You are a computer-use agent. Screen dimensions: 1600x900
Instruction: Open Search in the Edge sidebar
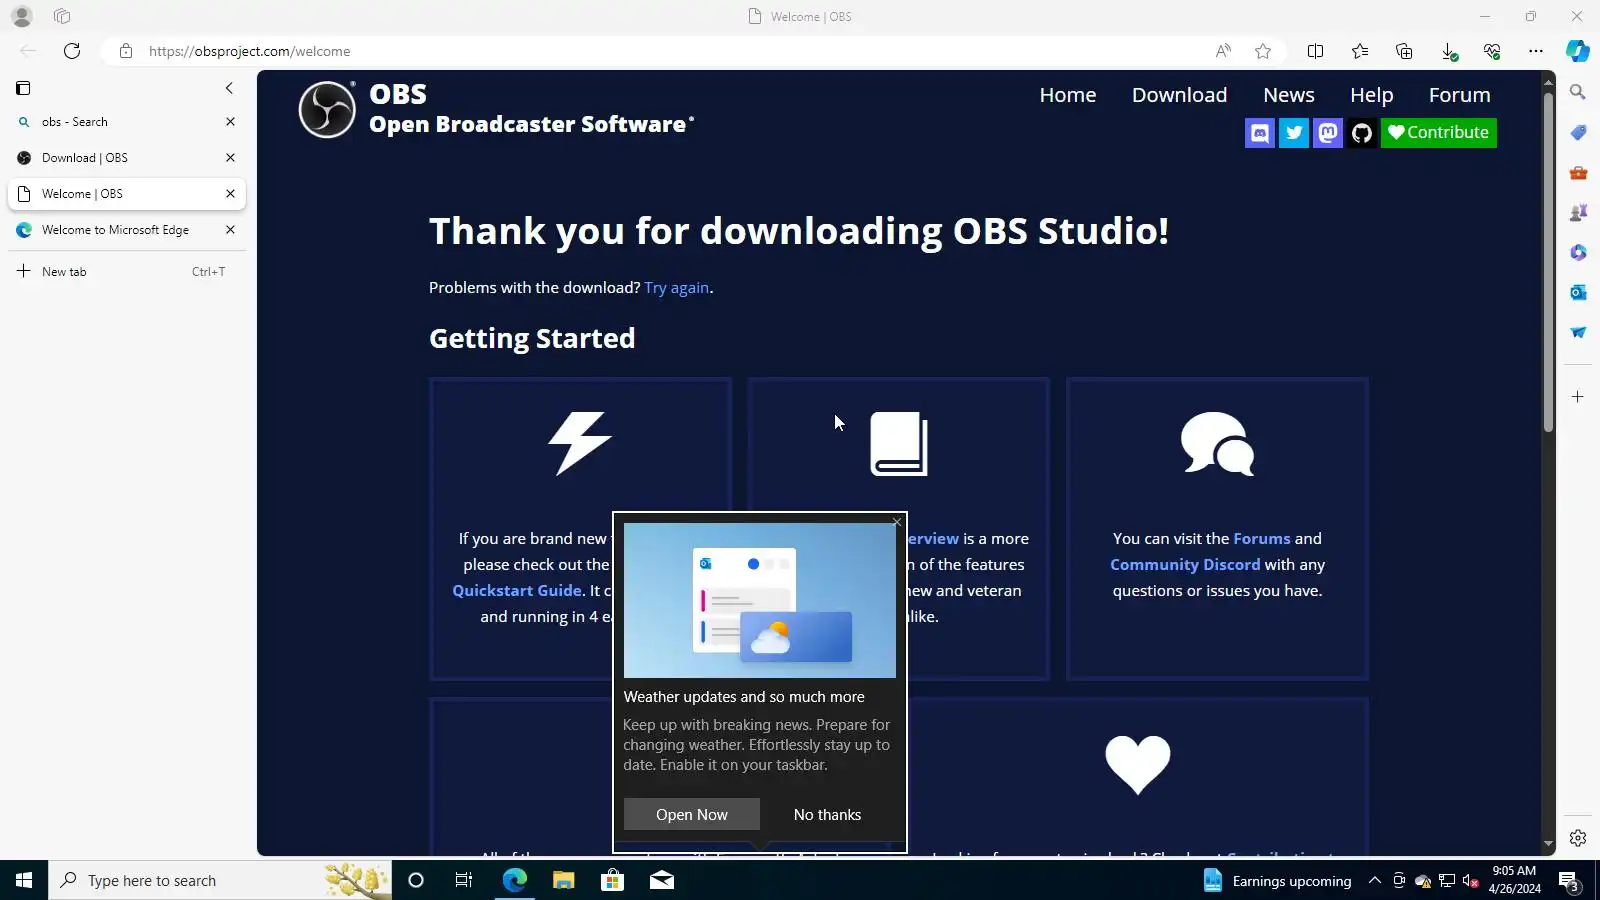click(x=1578, y=92)
